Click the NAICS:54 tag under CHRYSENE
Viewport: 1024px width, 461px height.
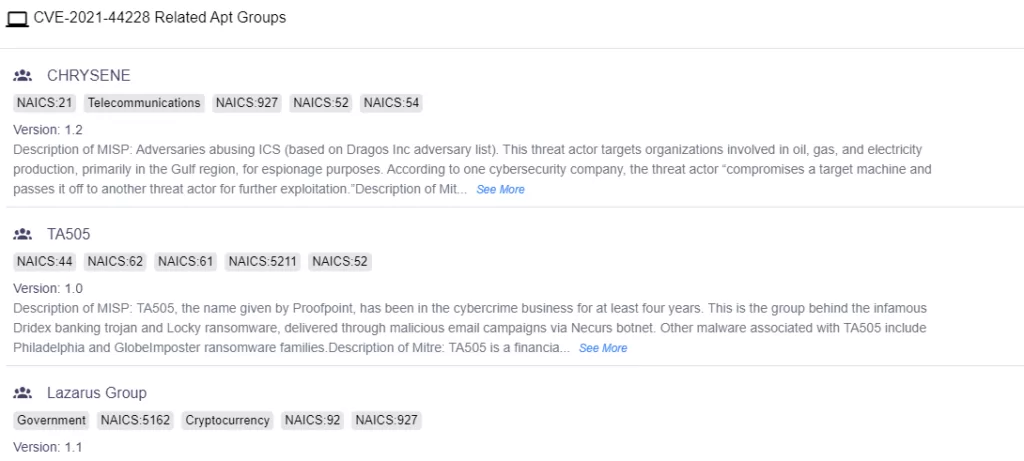tap(391, 103)
